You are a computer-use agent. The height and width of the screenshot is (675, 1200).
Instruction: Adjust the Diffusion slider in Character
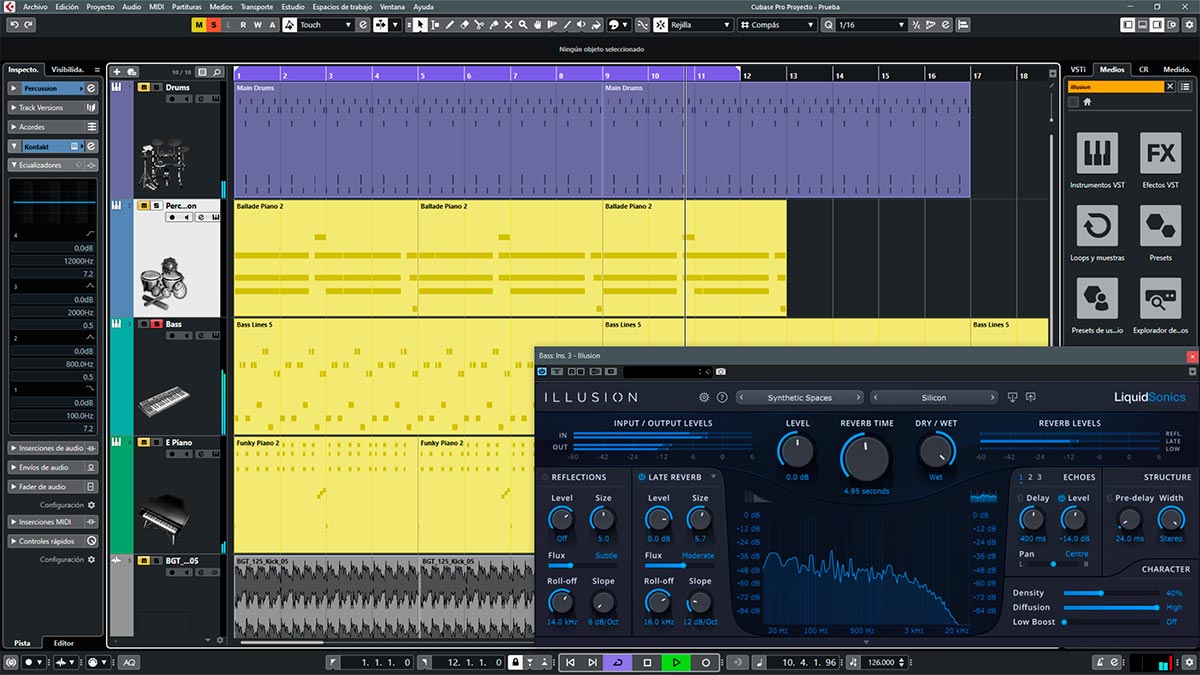tap(1110, 607)
